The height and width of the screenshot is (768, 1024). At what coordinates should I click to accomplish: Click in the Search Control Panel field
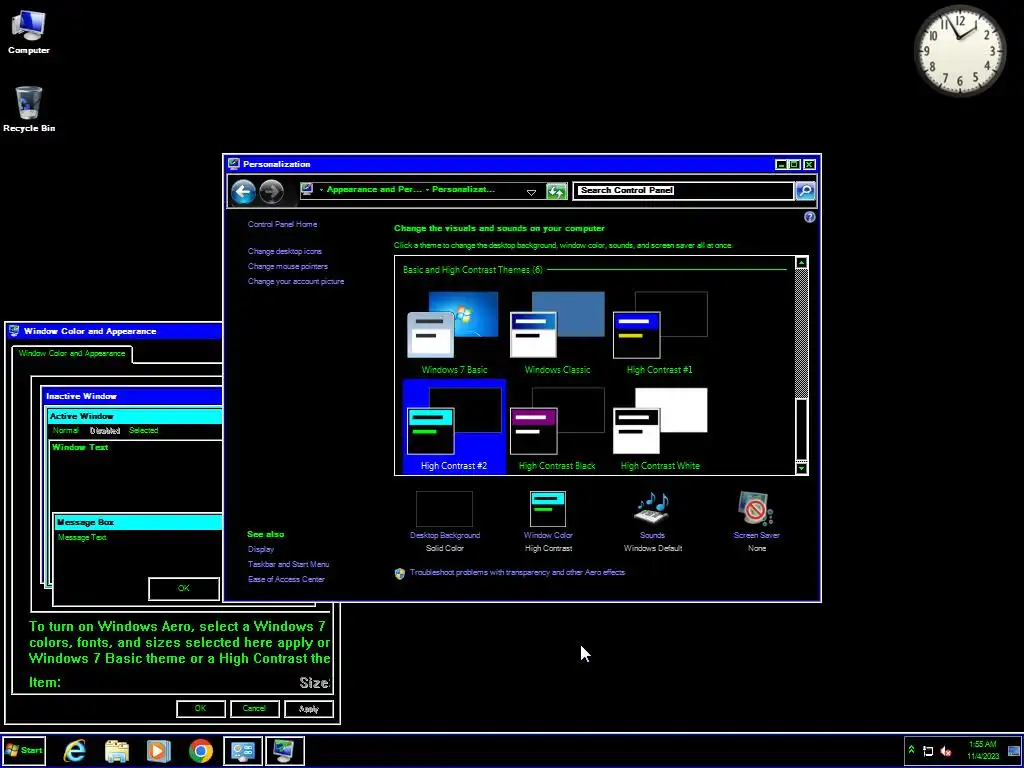pyautogui.click(x=683, y=191)
